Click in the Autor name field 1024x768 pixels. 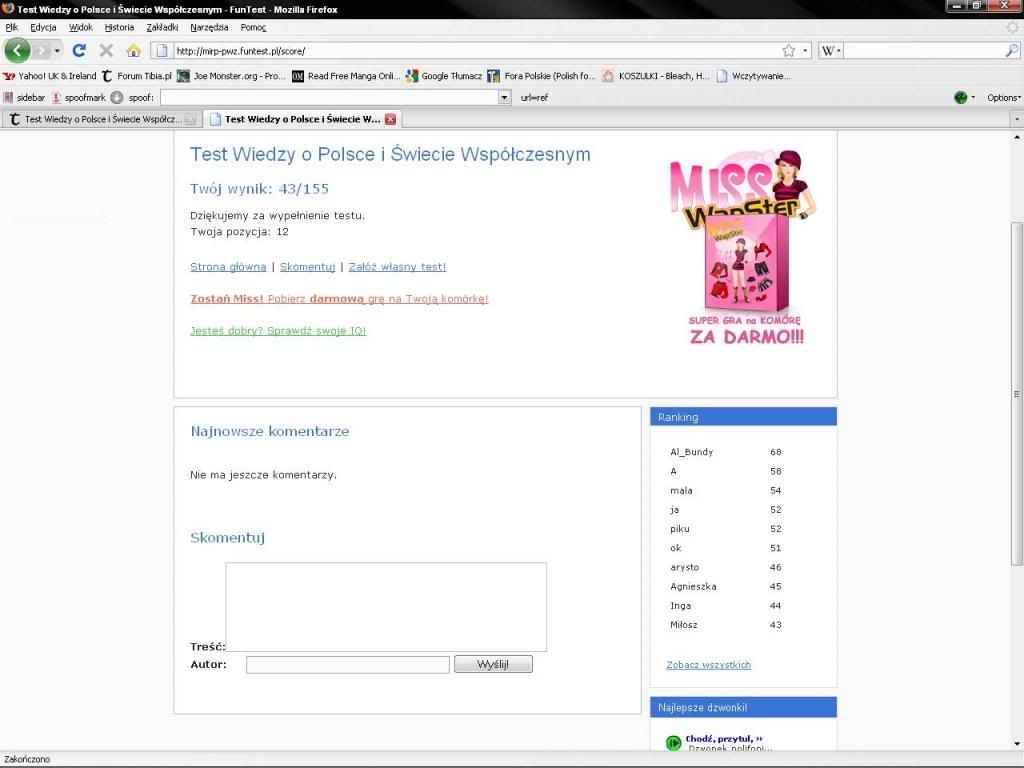tap(347, 664)
